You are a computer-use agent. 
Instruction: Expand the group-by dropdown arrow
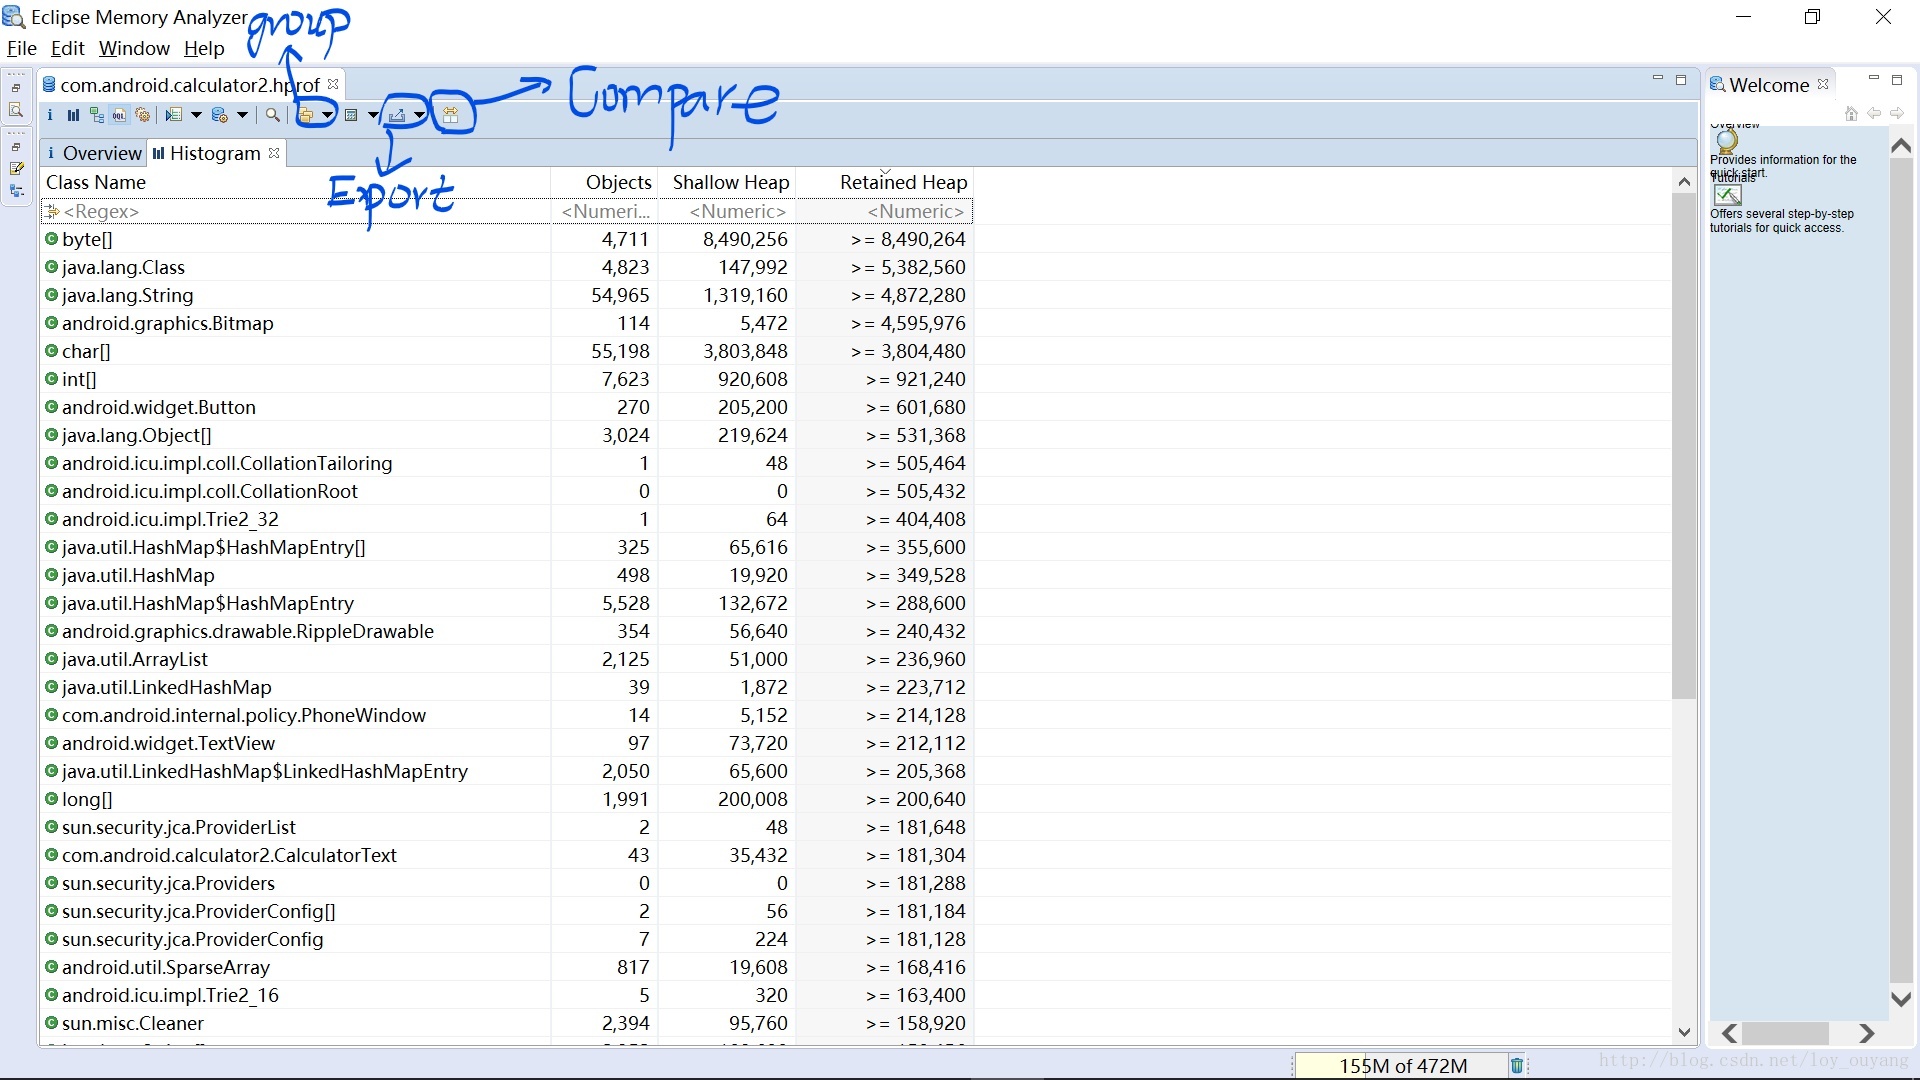327,115
